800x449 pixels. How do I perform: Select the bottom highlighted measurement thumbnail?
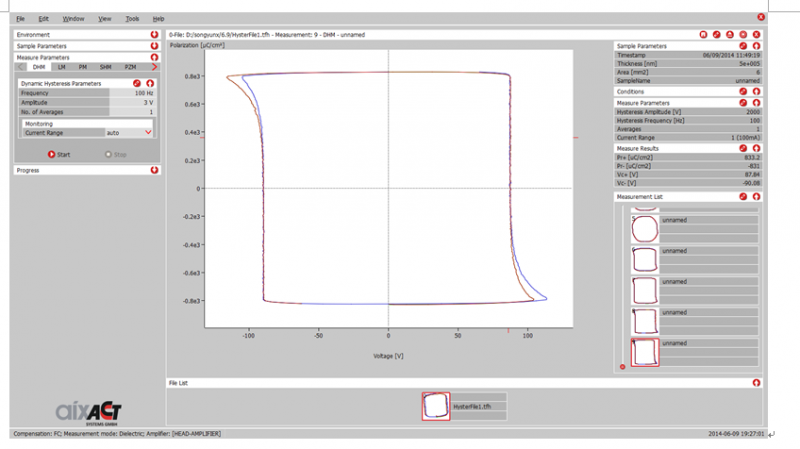click(645, 352)
